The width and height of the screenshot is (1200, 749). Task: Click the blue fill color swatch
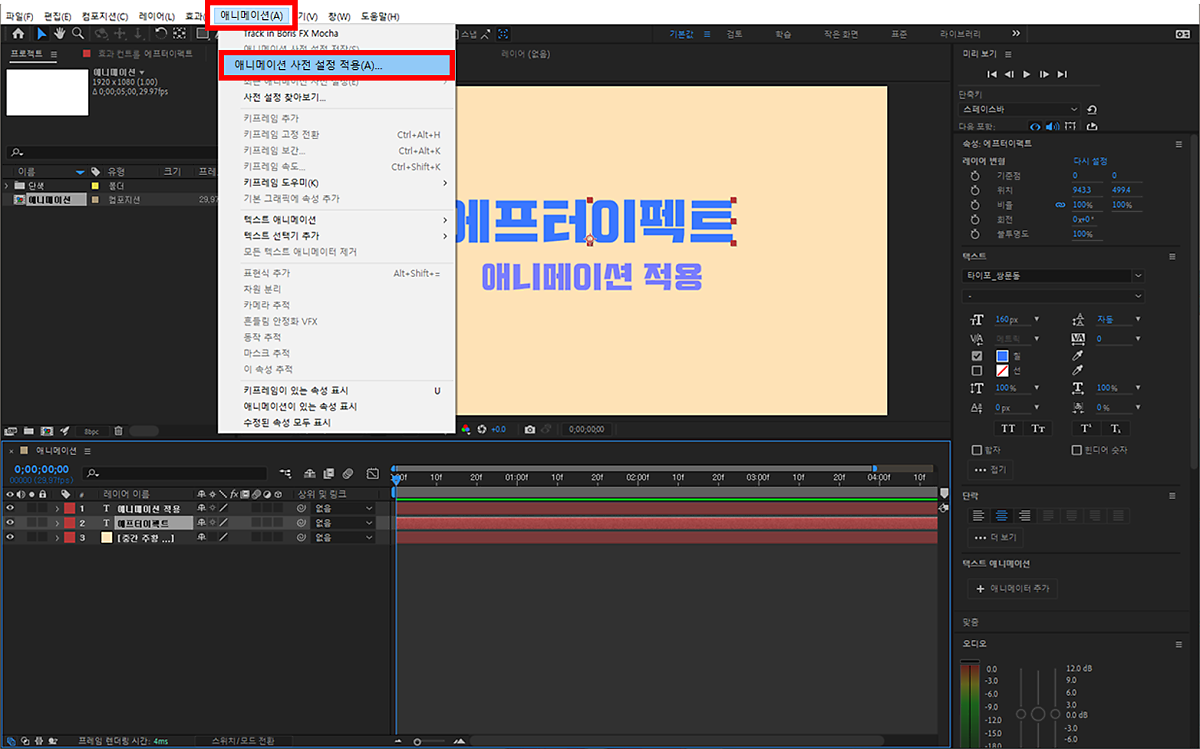pyautogui.click(x=1002, y=356)
